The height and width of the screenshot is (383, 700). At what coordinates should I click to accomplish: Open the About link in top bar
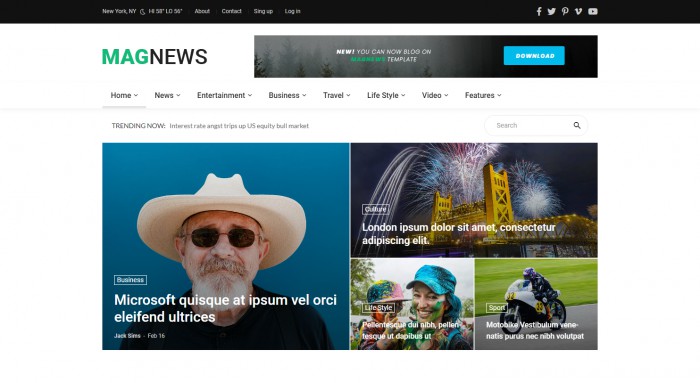point(202,11)
